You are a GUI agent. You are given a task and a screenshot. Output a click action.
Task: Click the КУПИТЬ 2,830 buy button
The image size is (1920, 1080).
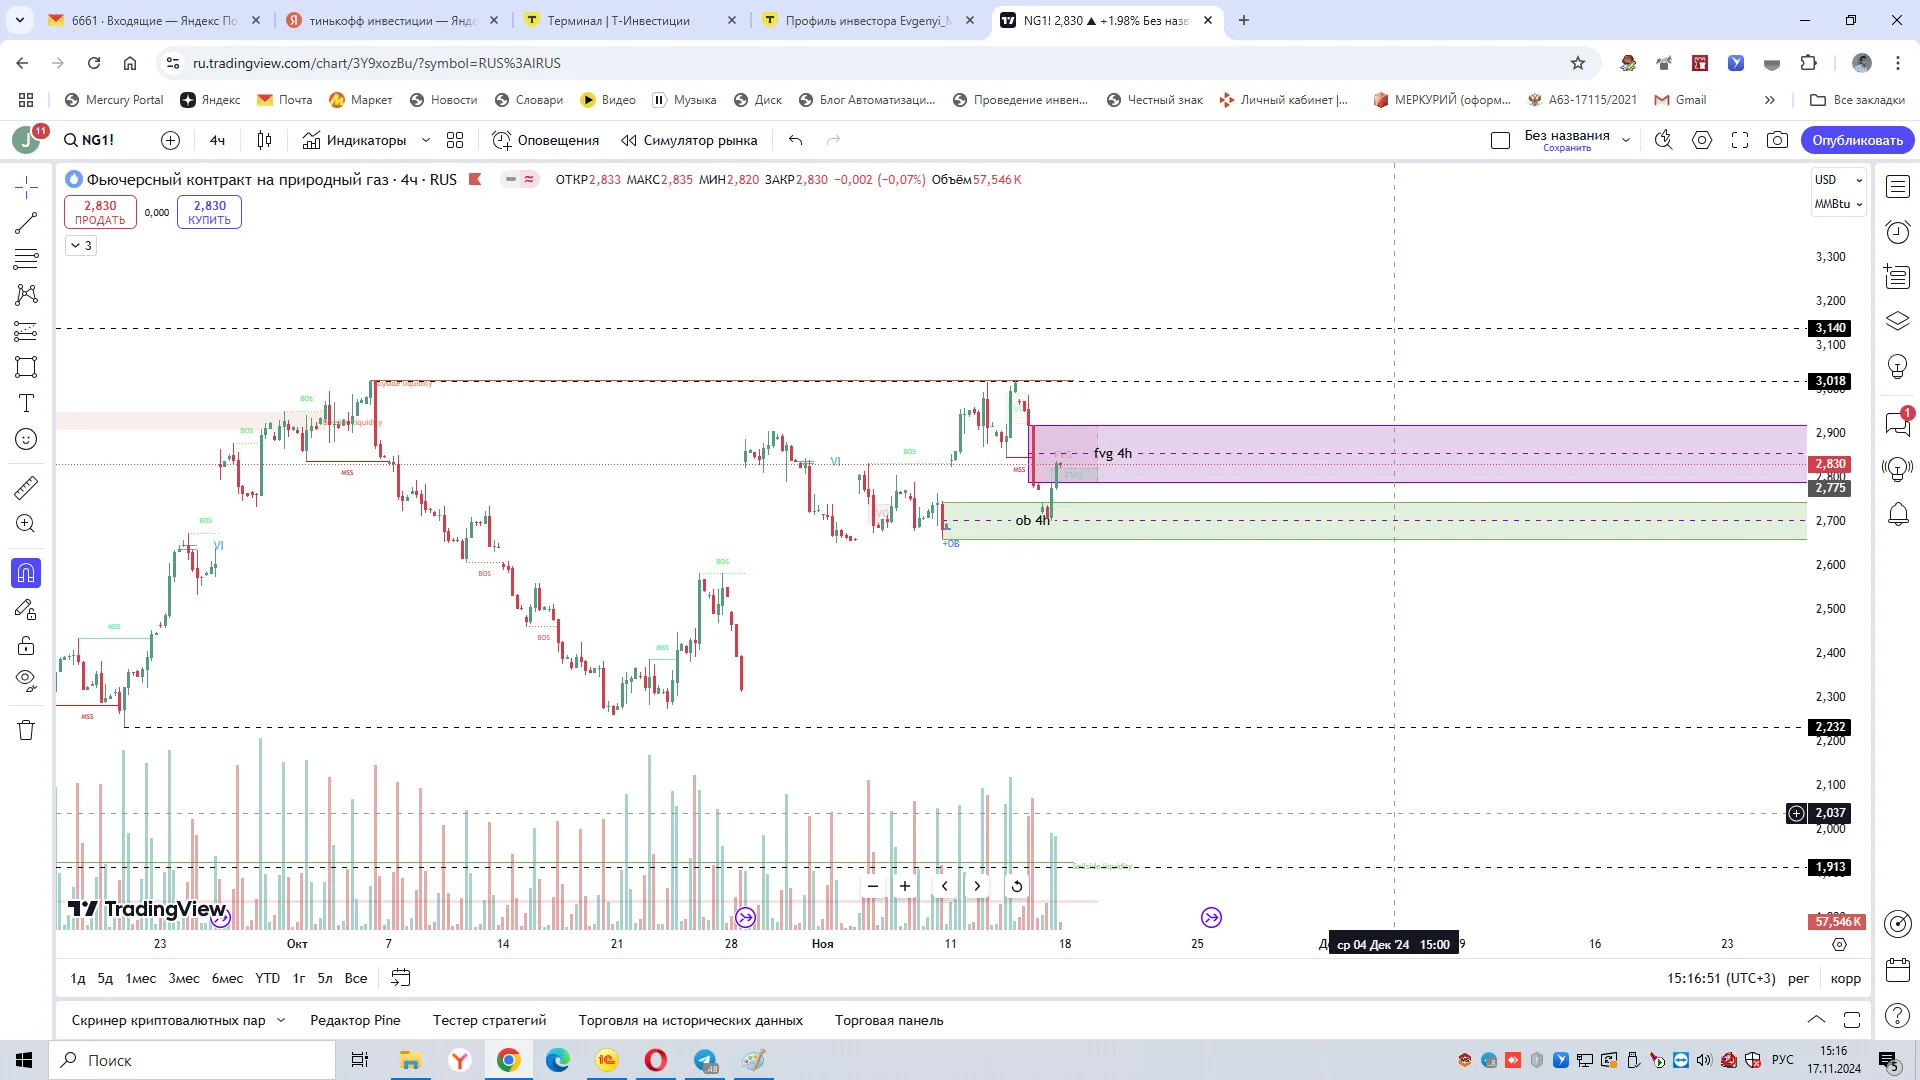pyautogui.click(x=209, y=212)
